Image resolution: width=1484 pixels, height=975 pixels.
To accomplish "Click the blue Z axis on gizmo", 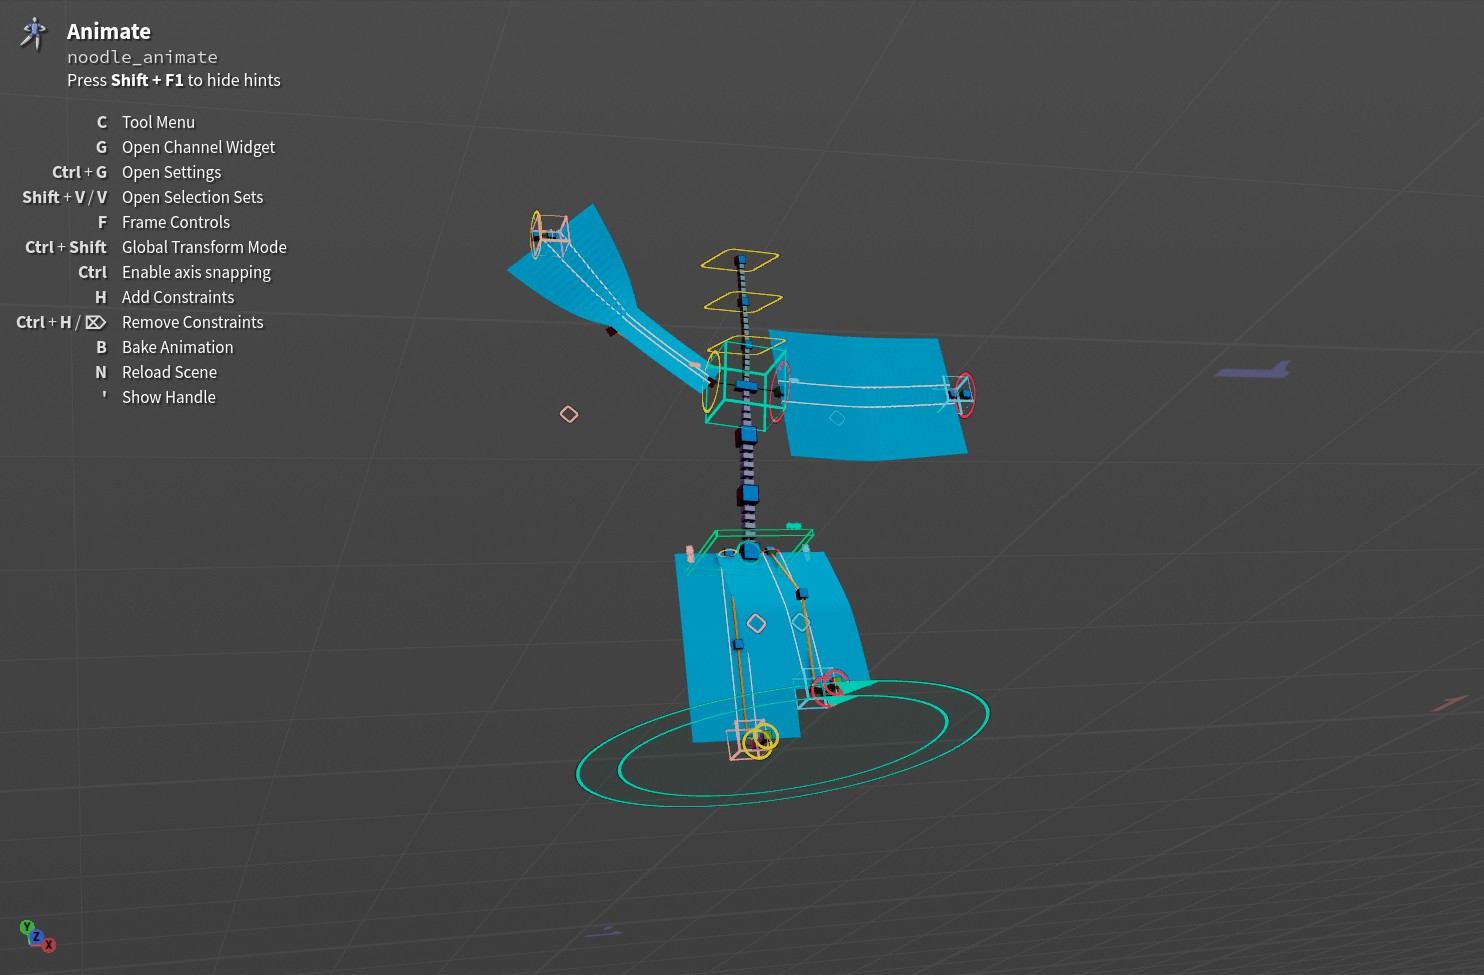I will point(37,937).
